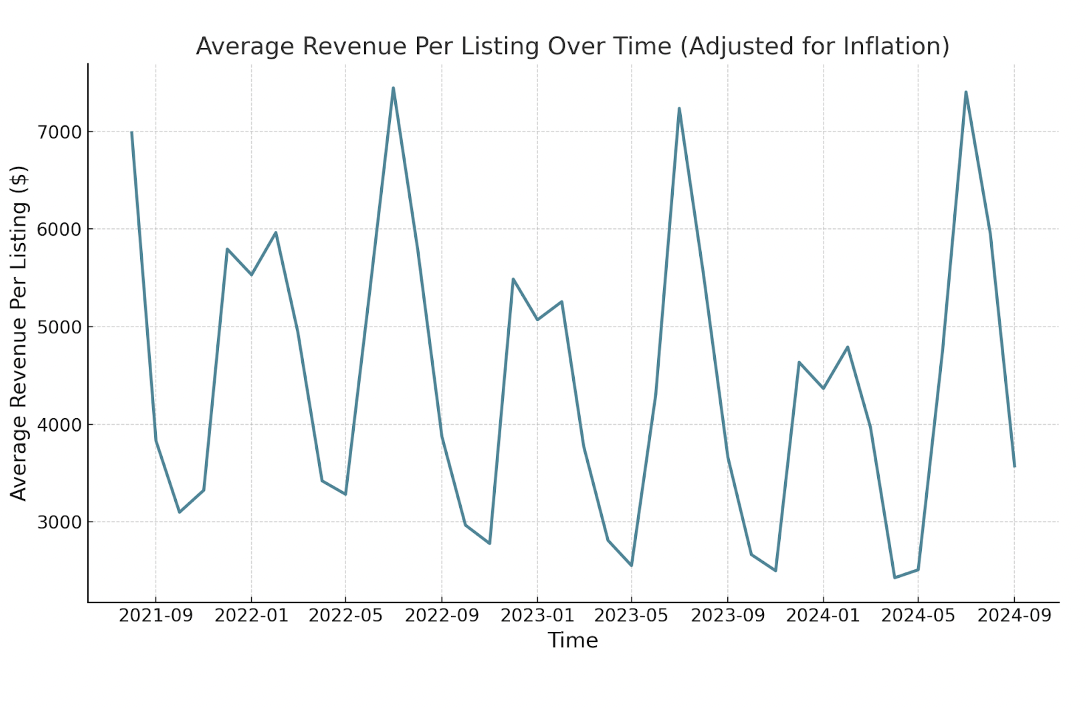Image resolution: width=1086 pixels, height=708 pixels.
Task: Click the 2022-05 x-axis tick label
Action: point(345,616)
